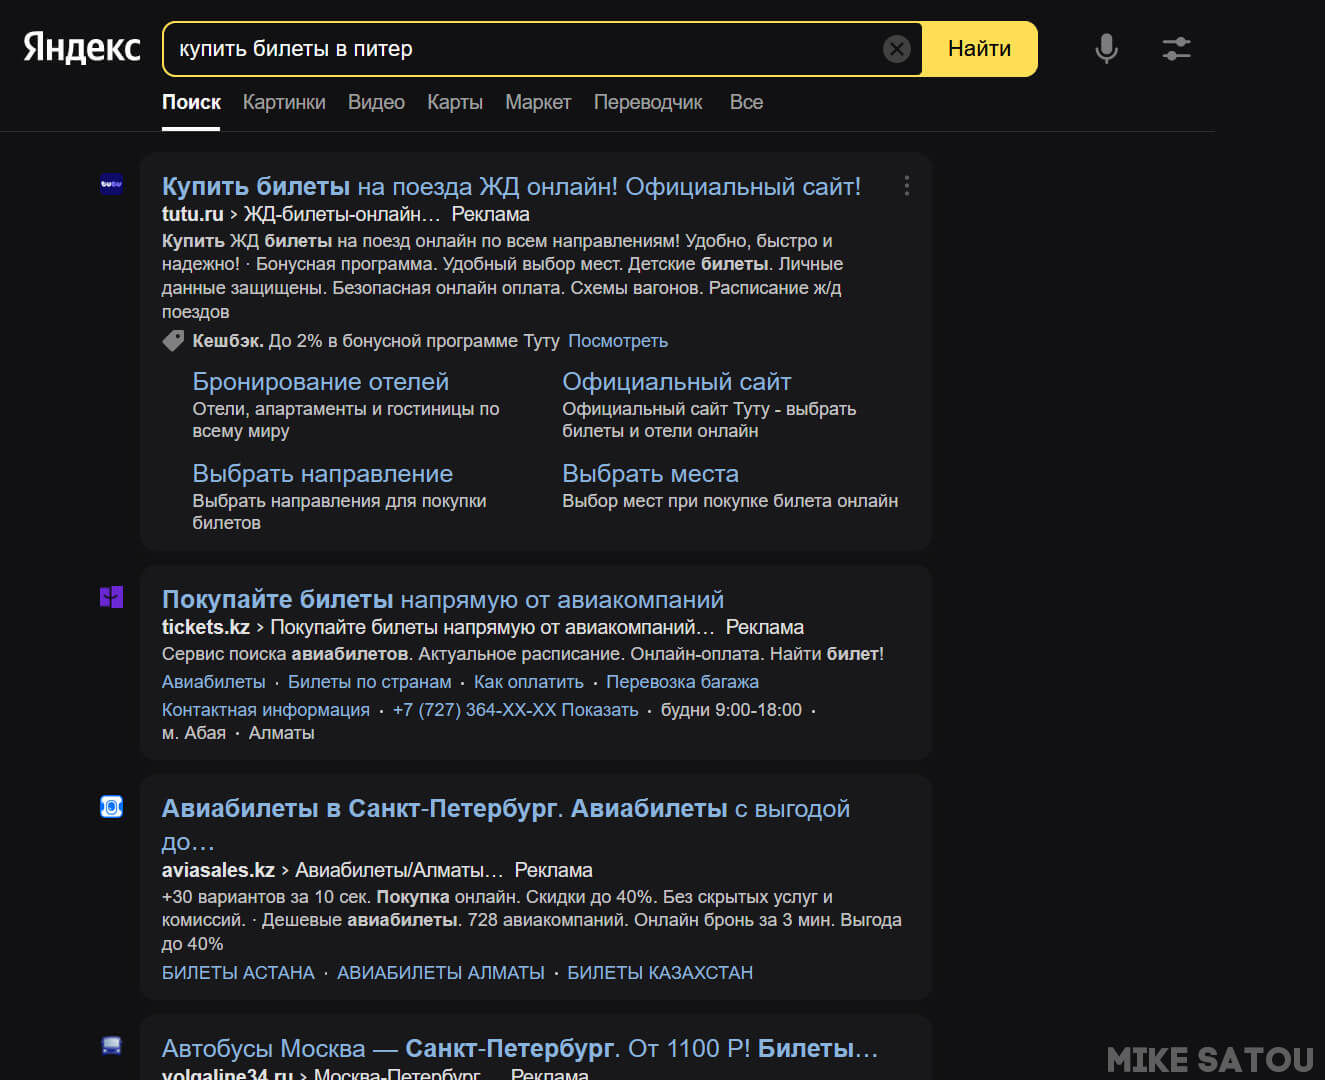Click the aviasales.kz domain link
Image resolution: width=1325 pixels, height=1080 pixels.
pos(218,870)
